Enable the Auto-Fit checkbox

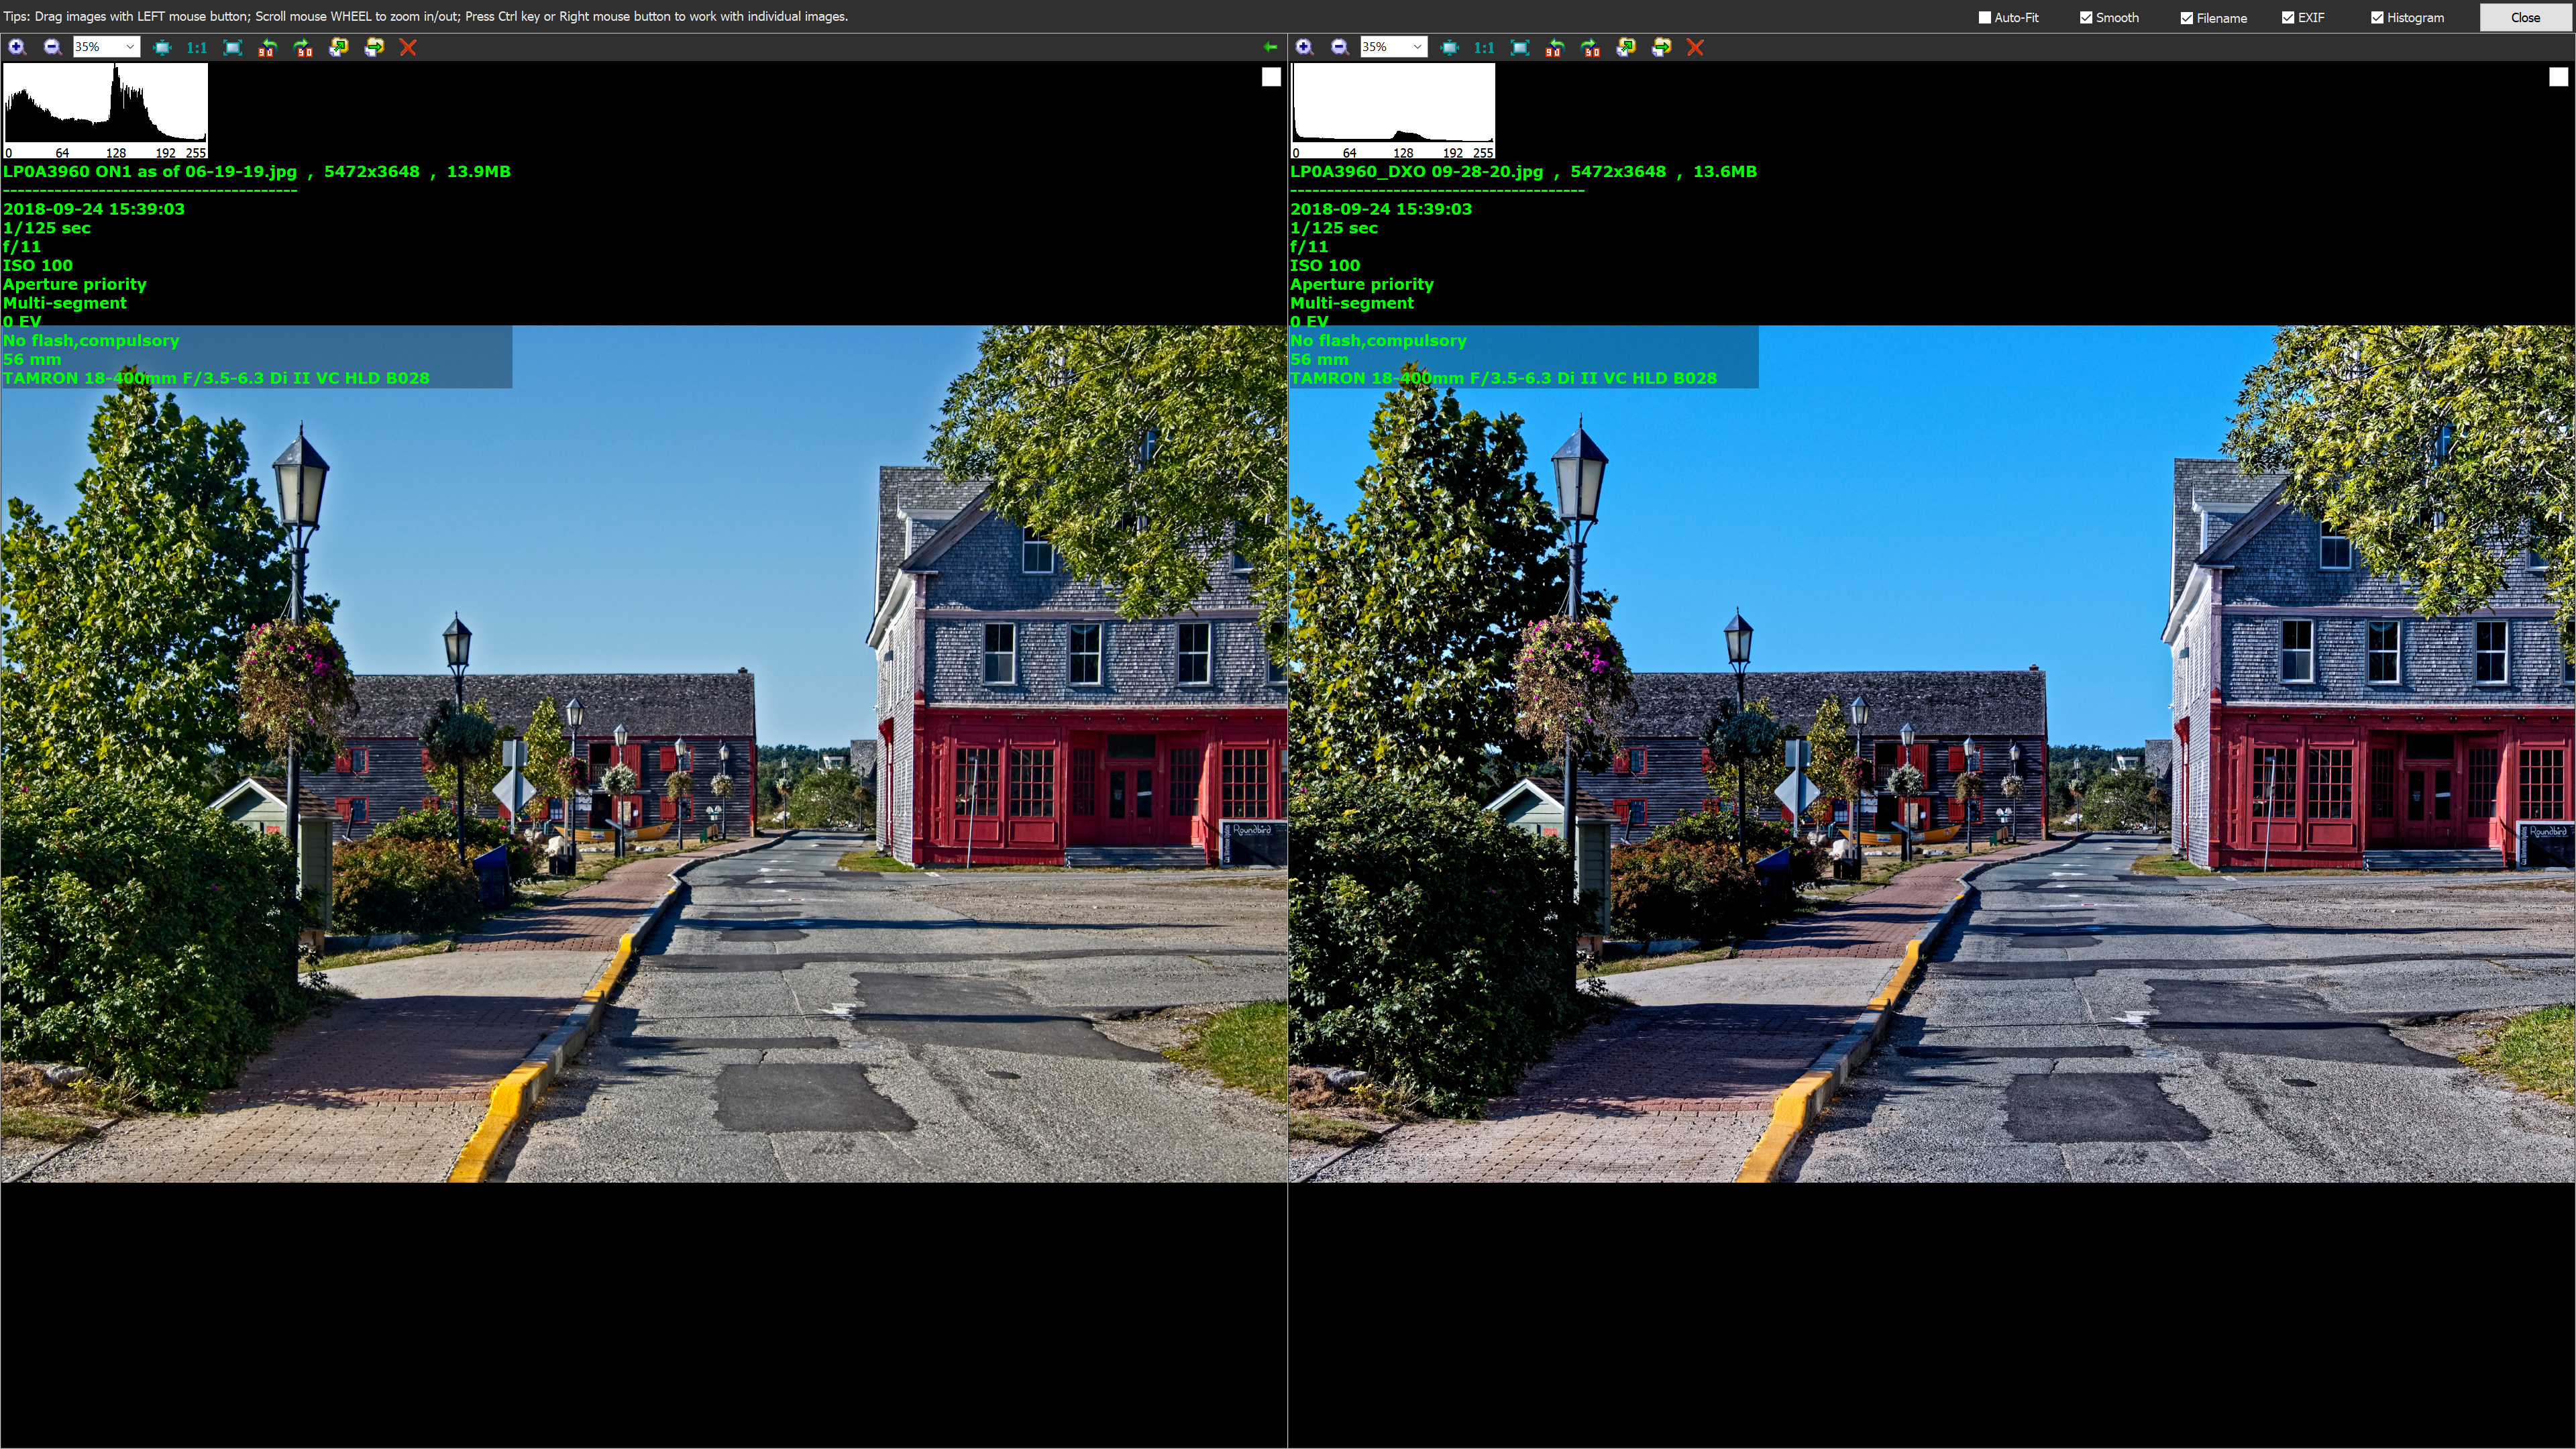point(1985,17)
